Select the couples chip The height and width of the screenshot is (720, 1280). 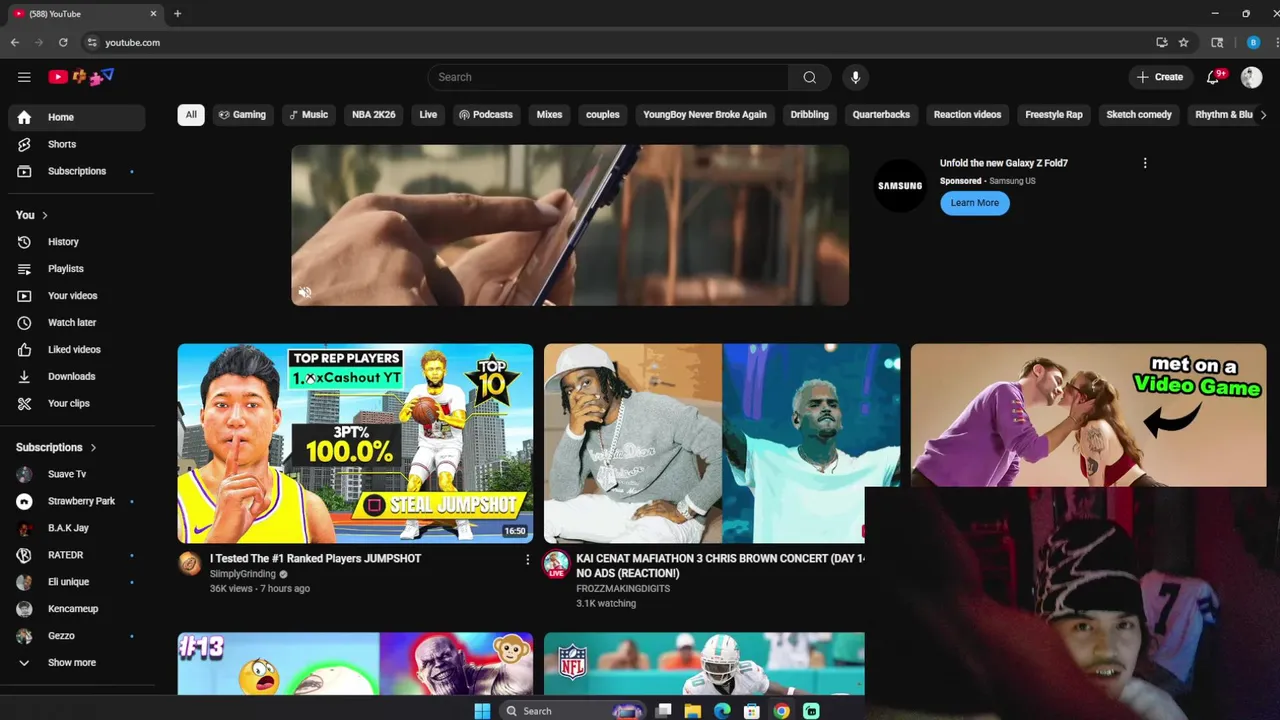[603, 115]
